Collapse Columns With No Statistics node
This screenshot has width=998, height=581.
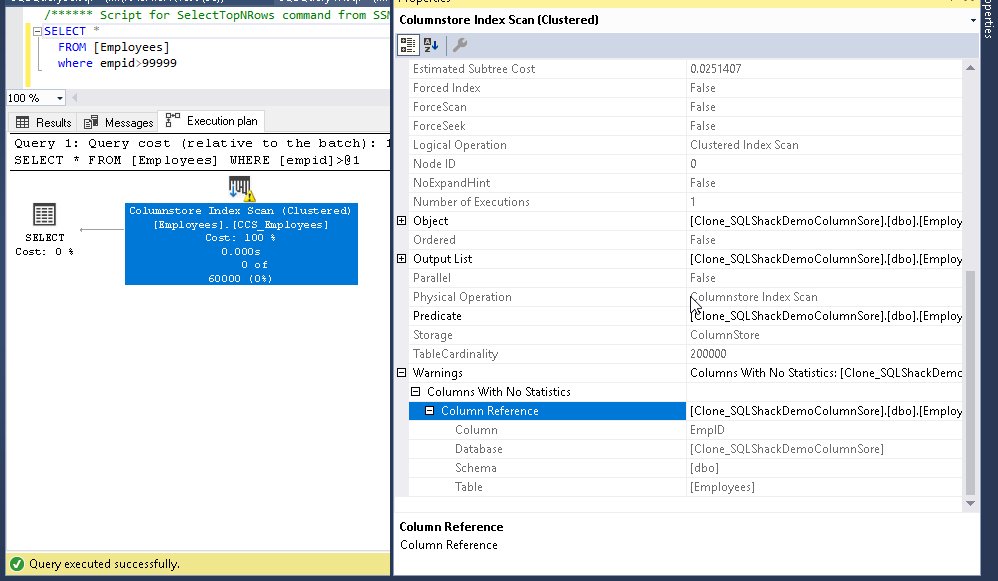pyautogui.click(x=416, y=392)
